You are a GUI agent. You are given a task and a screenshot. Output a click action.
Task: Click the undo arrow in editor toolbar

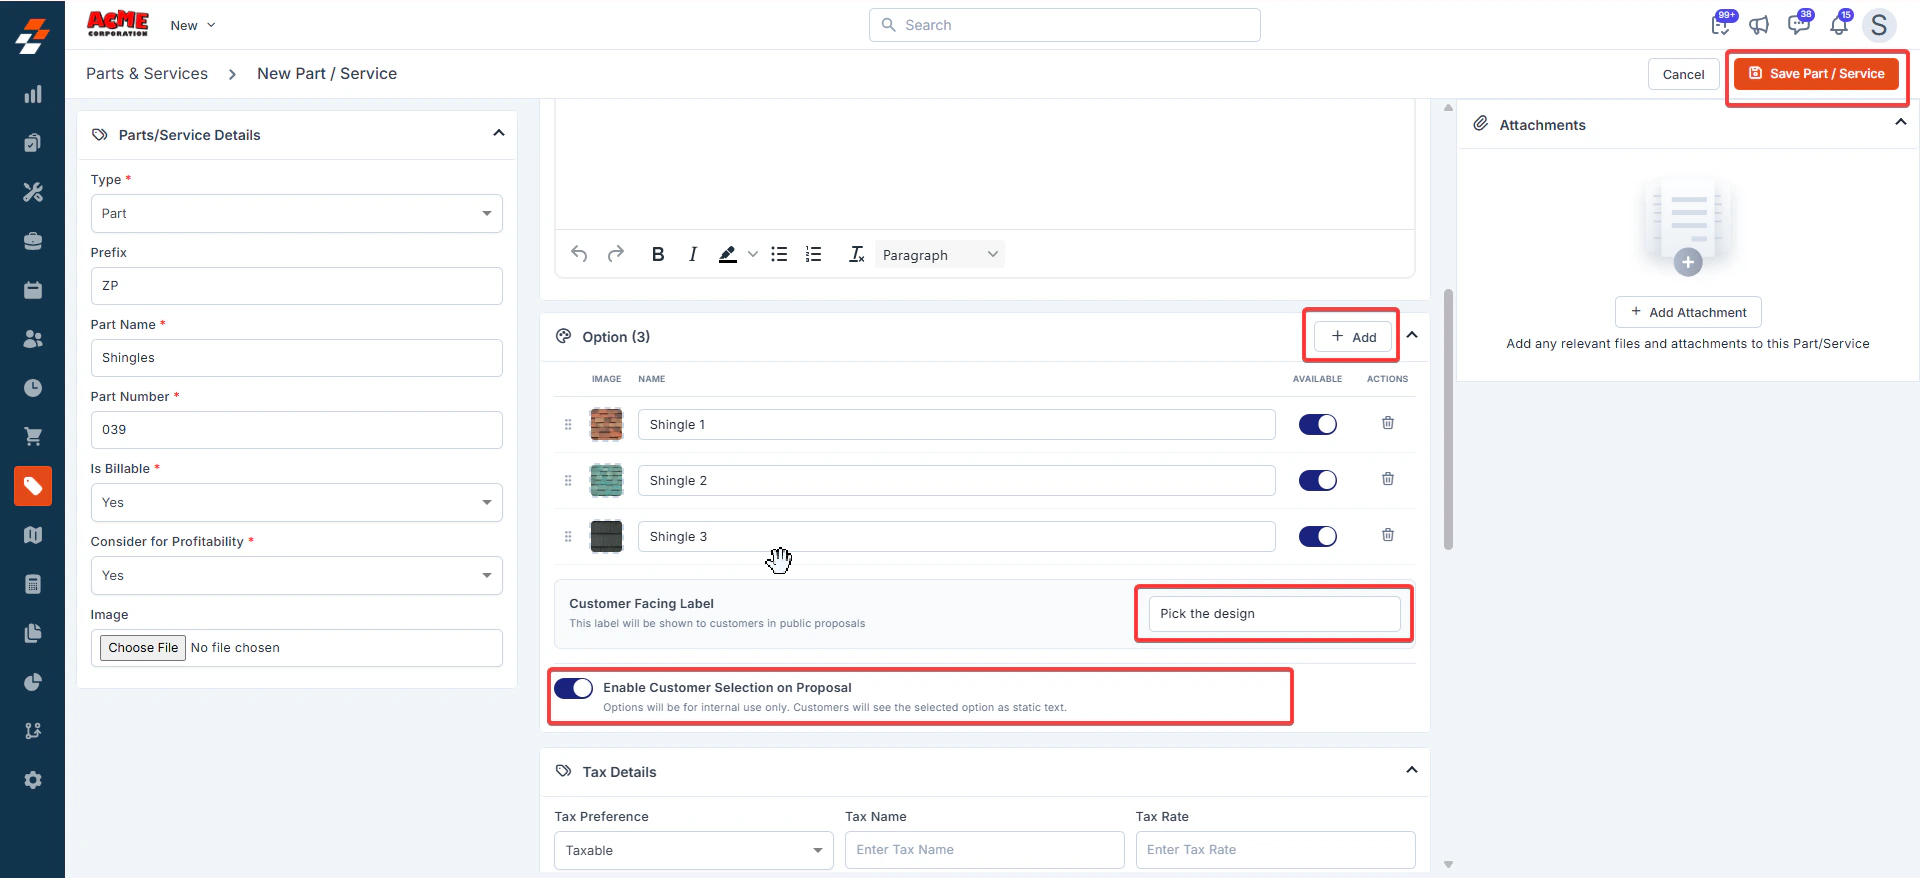579,254
